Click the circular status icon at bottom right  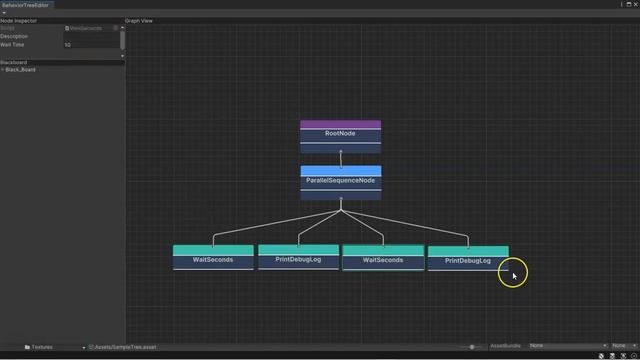[x=634, y=356]
